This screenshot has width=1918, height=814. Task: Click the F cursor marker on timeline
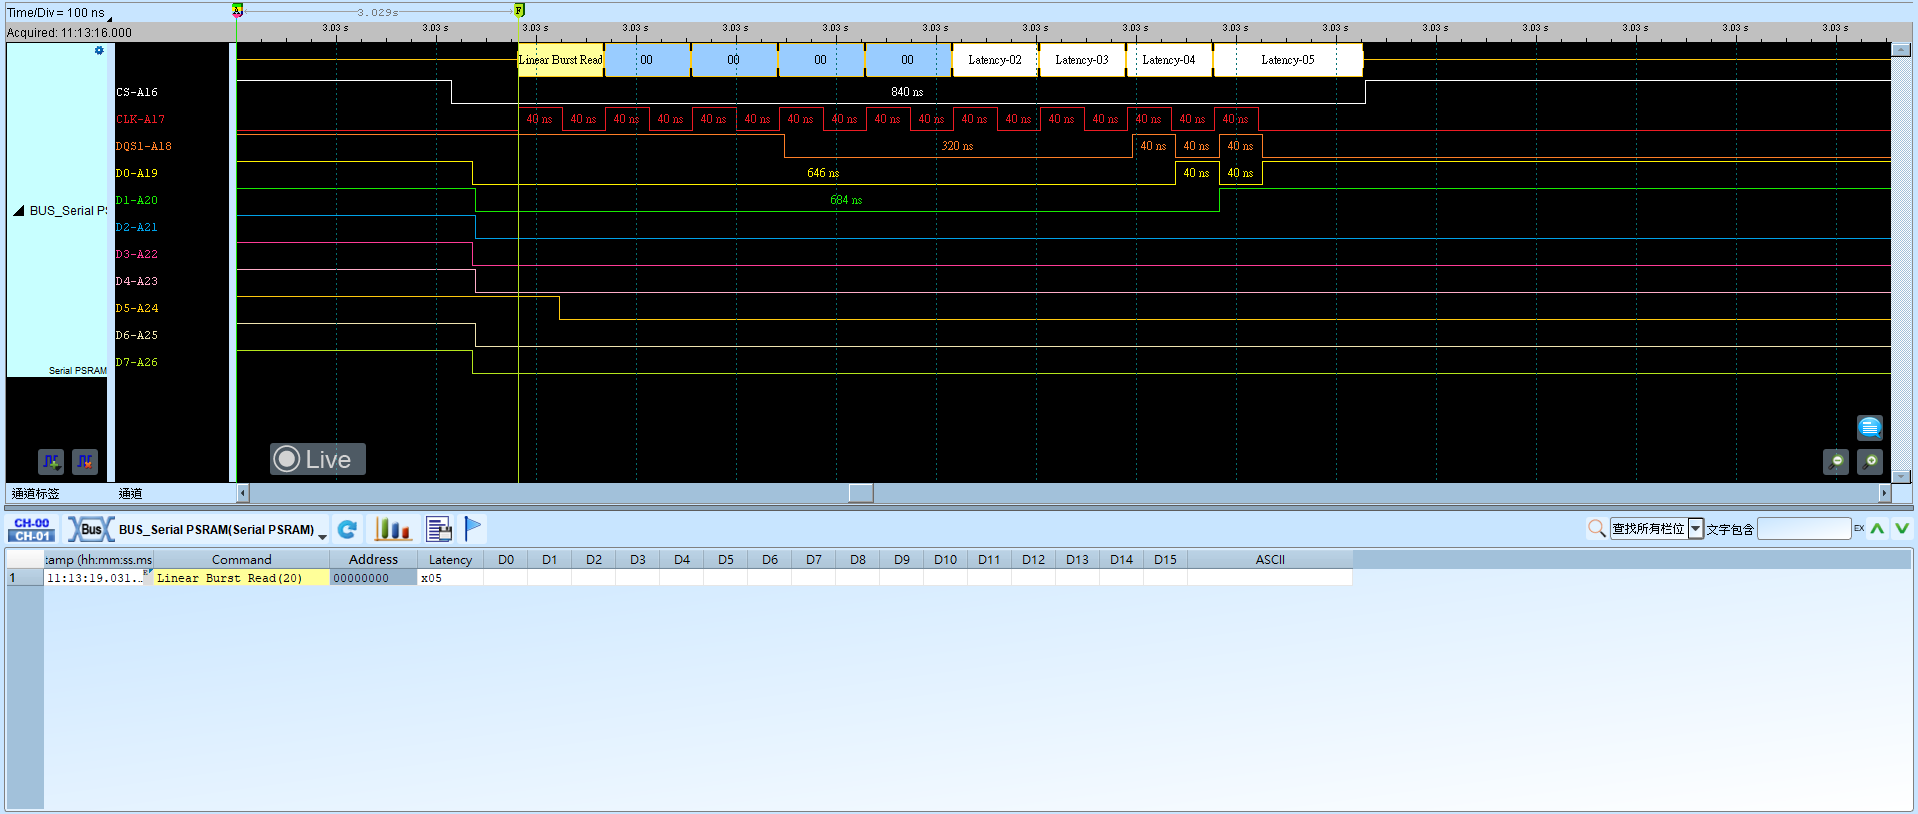pos(519,10)
